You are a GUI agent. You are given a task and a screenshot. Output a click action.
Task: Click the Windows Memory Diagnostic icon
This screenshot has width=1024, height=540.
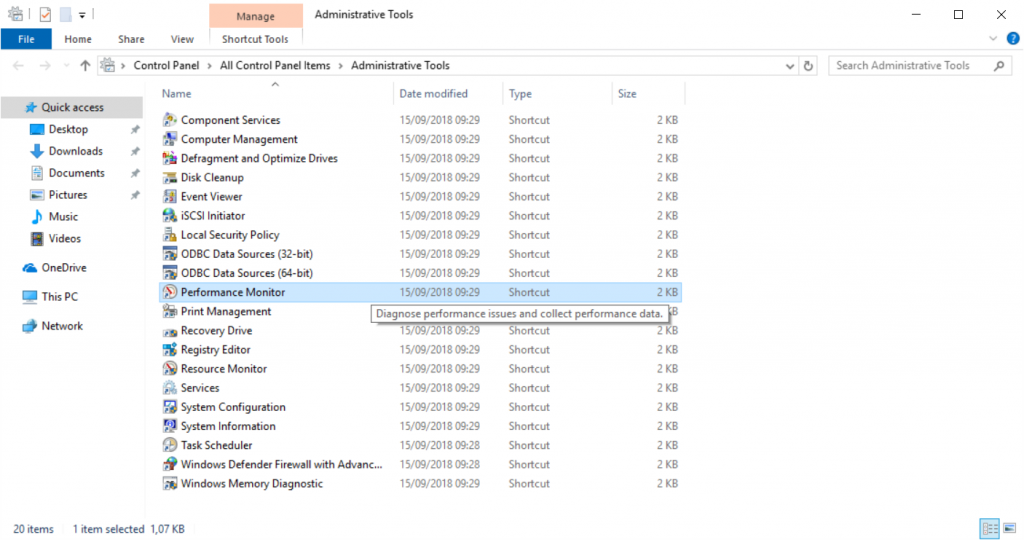(x=170, y=483)
